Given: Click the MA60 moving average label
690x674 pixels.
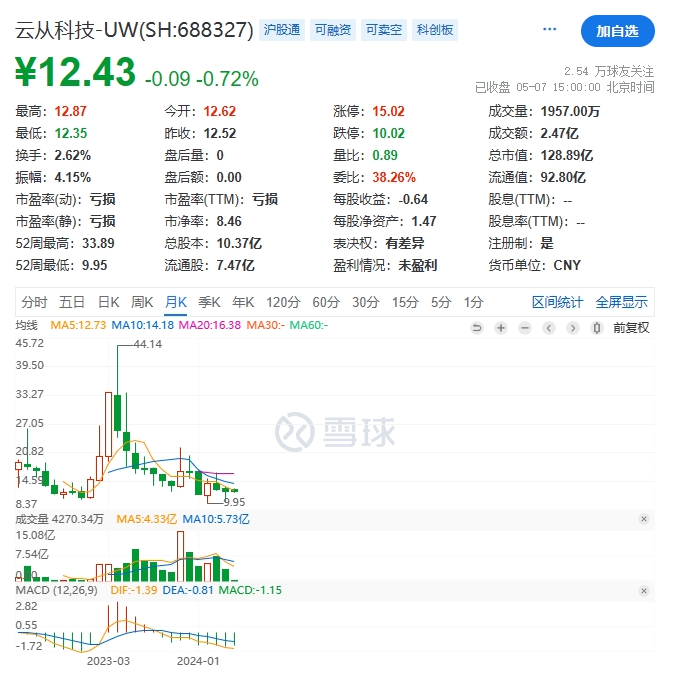Looking at the screenshot, I should tap(308, 325).
